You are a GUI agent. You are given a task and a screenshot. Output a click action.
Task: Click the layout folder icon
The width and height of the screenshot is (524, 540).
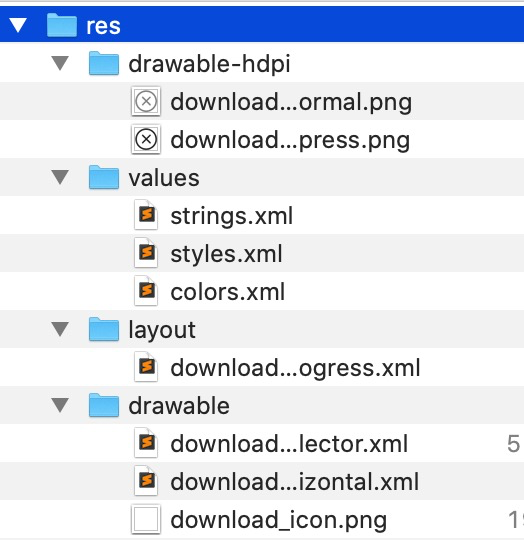tap(104, 329)
